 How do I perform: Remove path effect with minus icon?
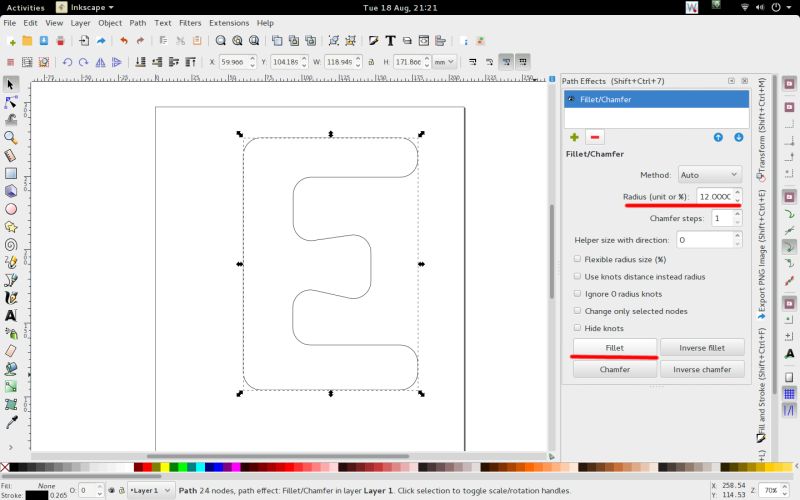594,137
